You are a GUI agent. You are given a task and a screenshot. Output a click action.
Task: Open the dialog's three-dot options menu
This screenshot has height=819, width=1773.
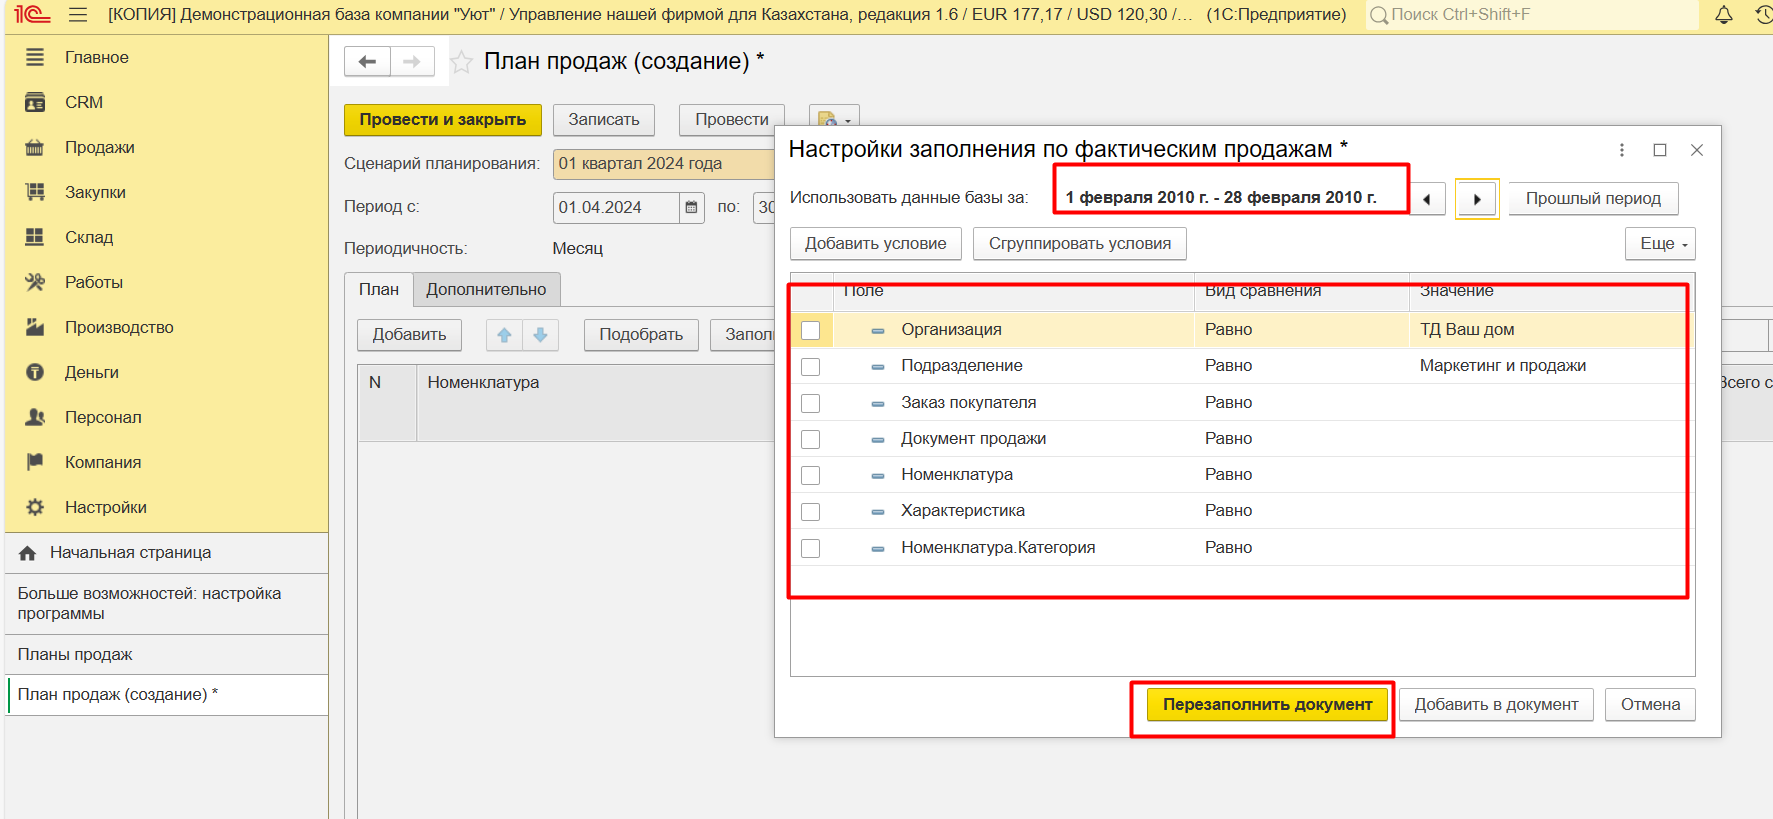[1621, 150]
